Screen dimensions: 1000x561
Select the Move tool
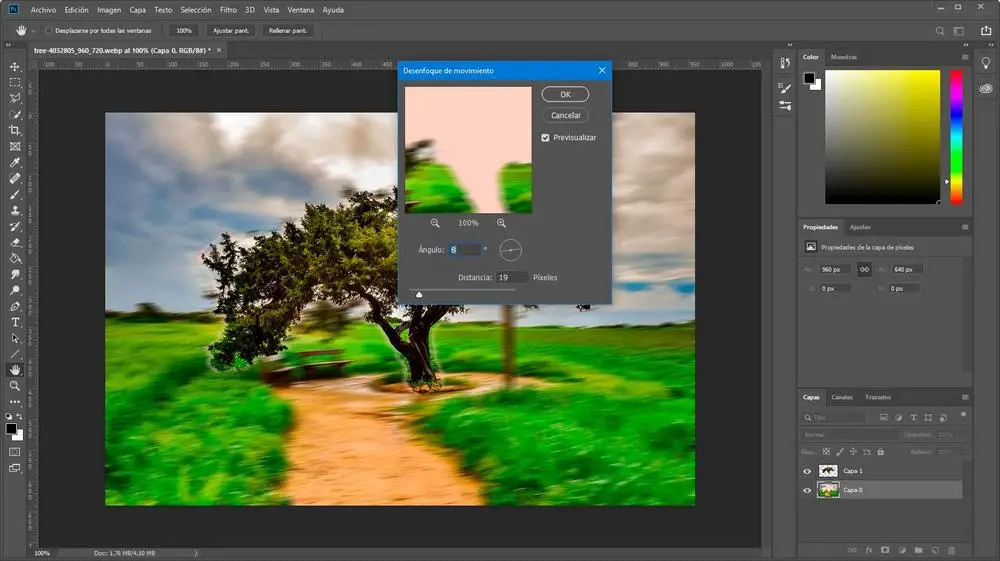coord(15,66)
